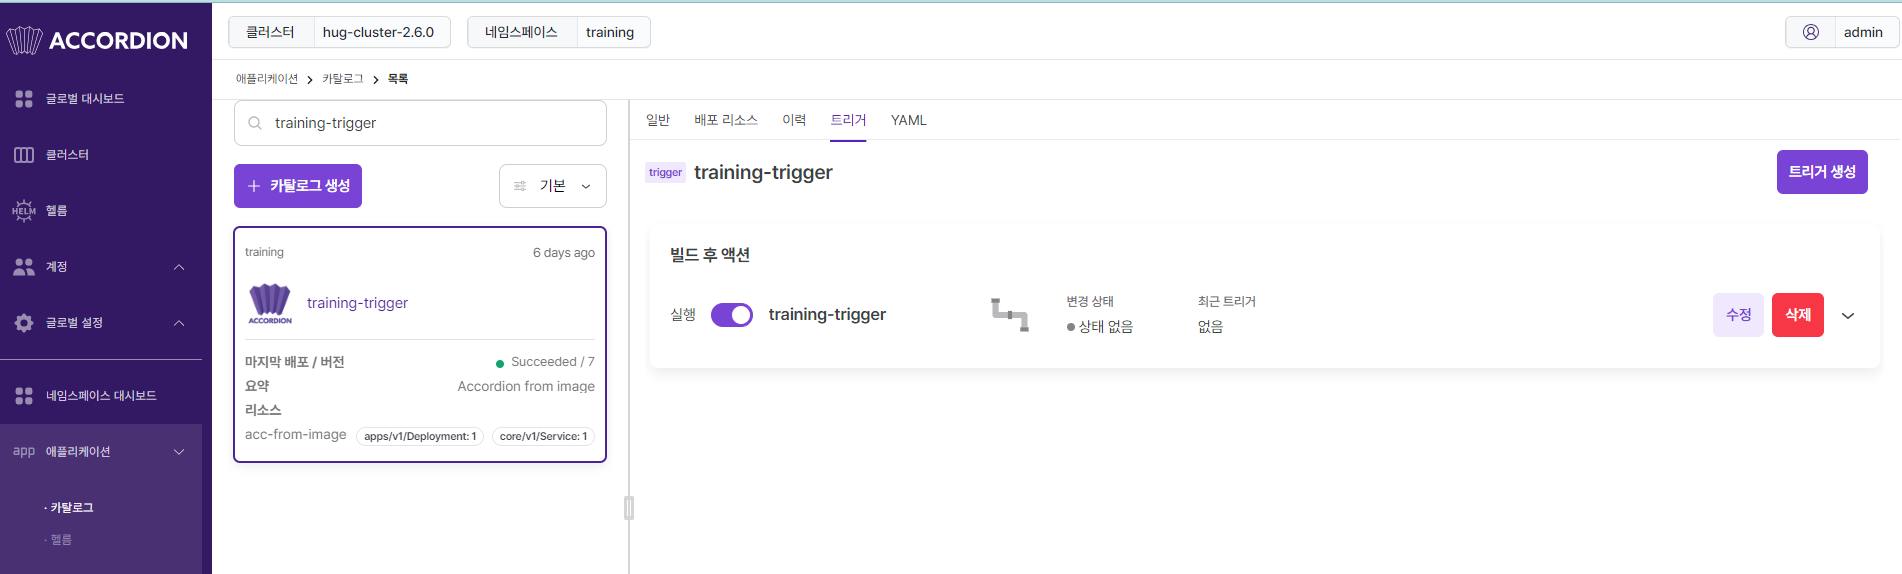1902x574 pixels.
Task: Click the Accordion catalog card logo
Action: pos(270,303)
